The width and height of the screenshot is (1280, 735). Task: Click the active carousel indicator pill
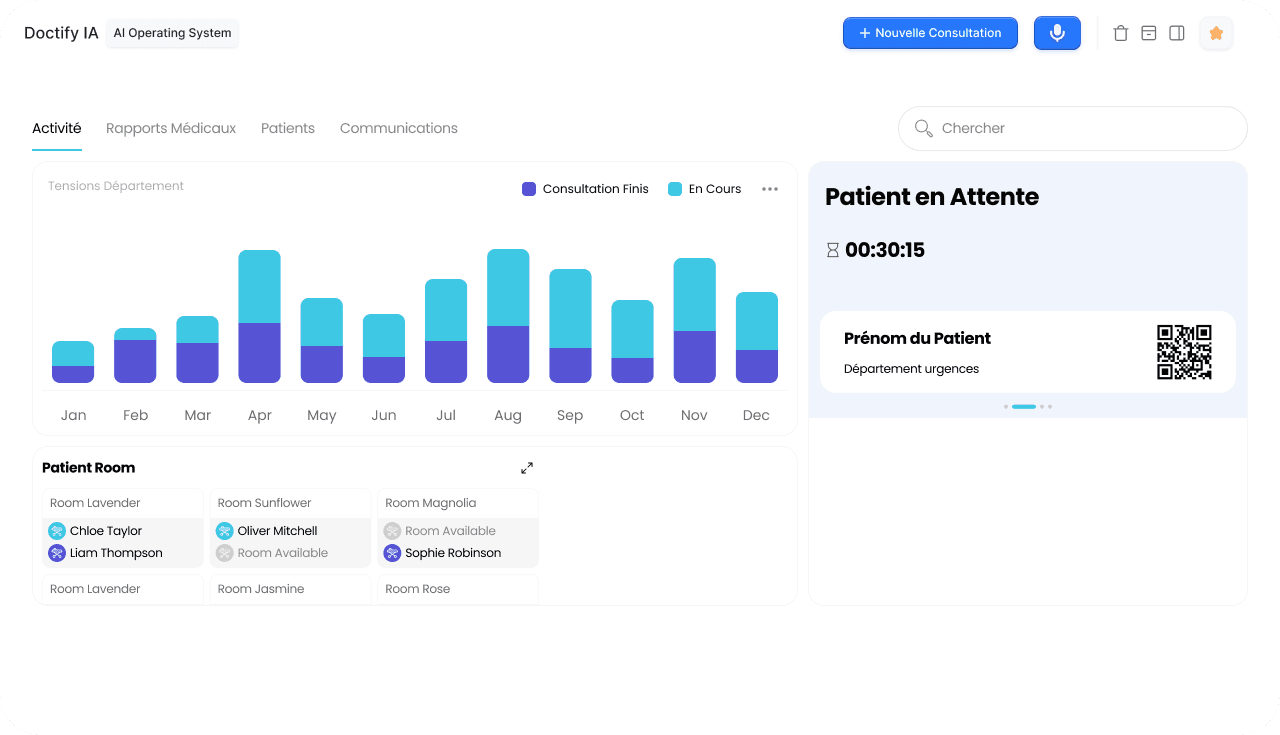point(1024,407)
